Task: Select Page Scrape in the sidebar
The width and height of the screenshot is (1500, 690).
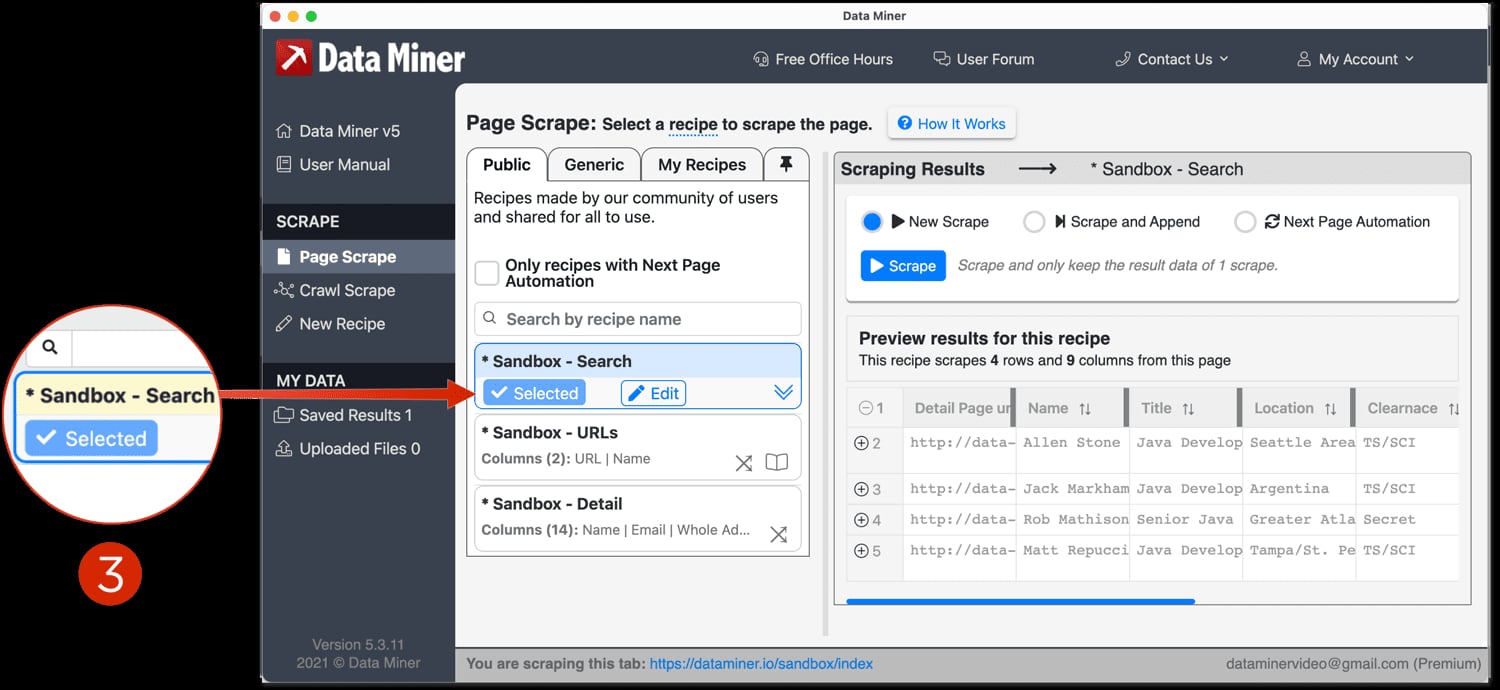Action: (358, 257)
